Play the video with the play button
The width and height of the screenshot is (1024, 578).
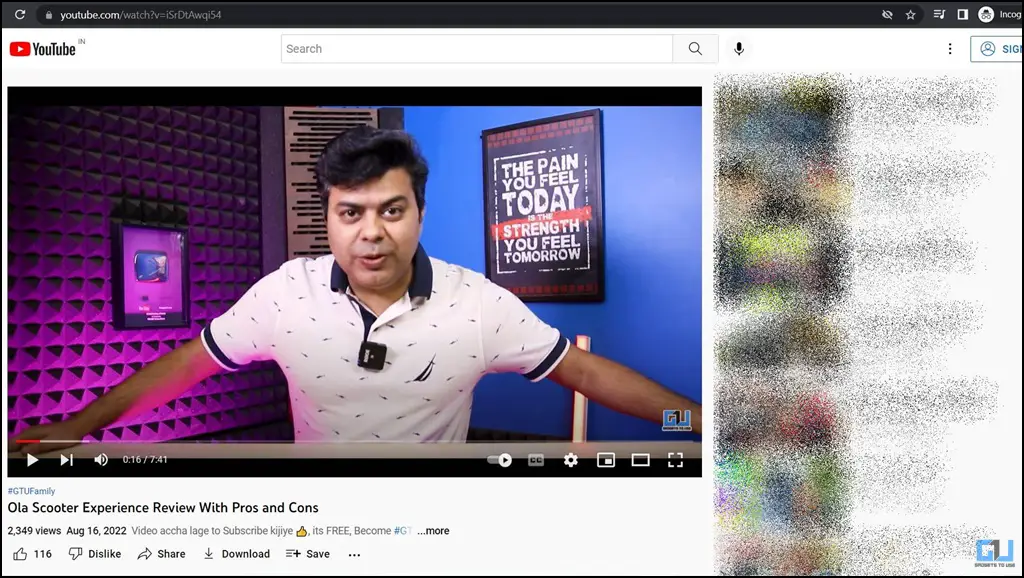pyautogui.click(x=32, y=460)
